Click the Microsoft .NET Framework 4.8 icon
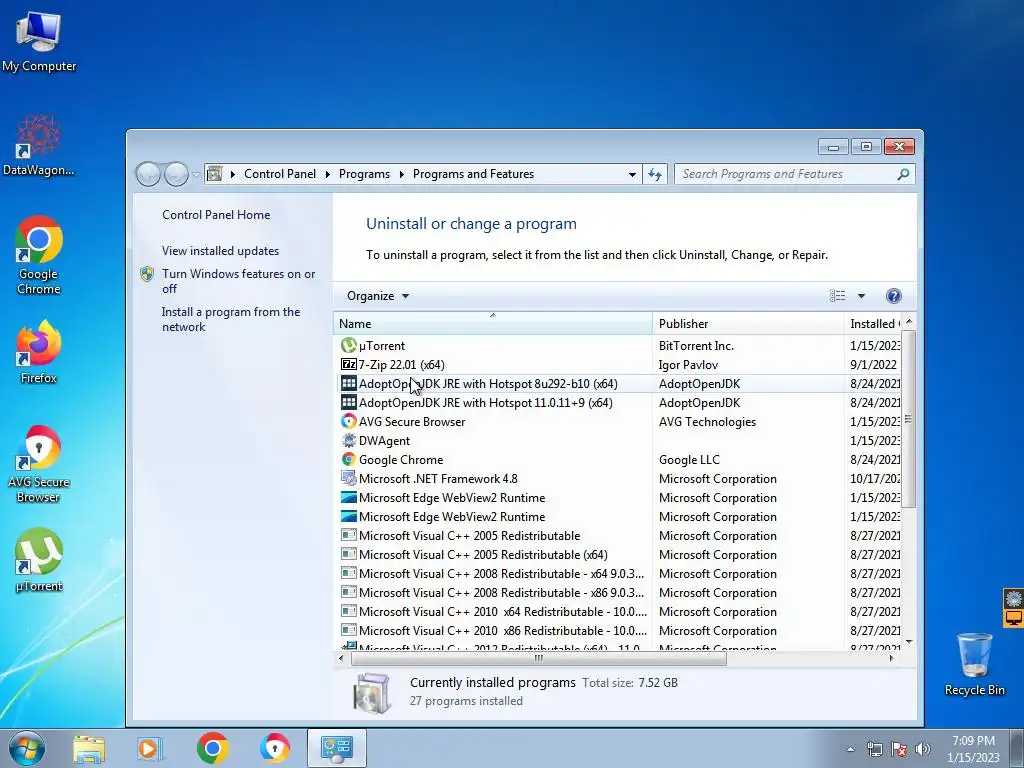 pos(349,478)
